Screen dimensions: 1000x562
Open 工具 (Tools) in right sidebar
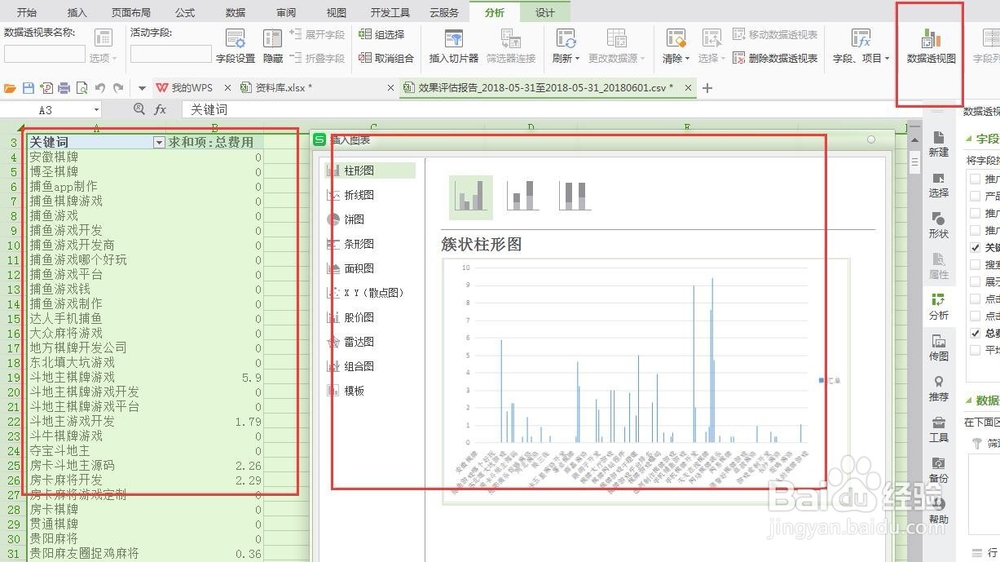(939, 430)
